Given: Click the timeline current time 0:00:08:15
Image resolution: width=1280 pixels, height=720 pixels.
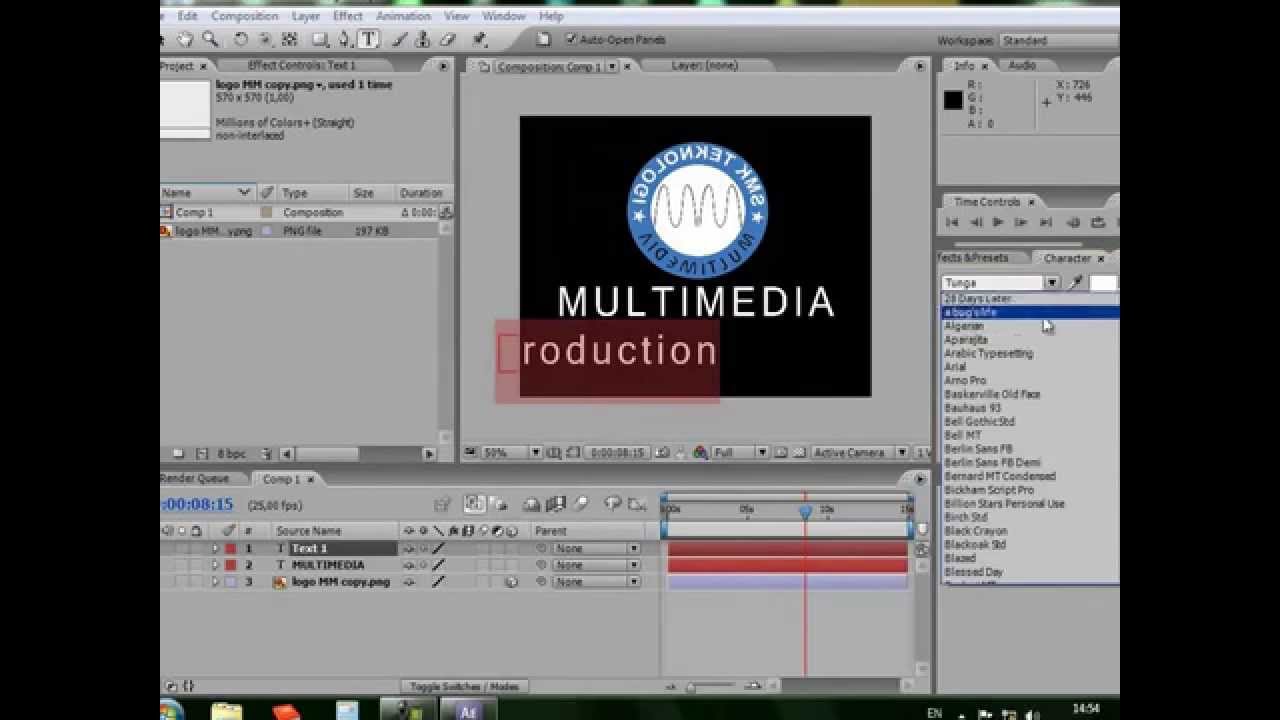Looking at the screenshot, I should tap(196, 505).
